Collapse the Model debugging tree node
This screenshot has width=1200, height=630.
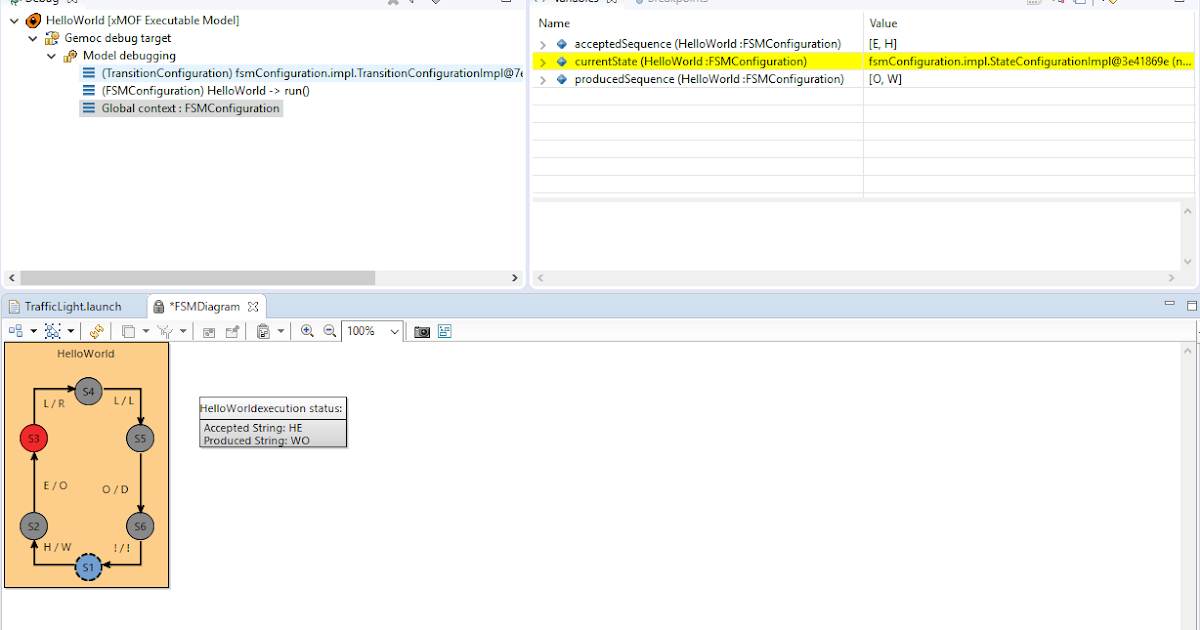pos(50,55)
